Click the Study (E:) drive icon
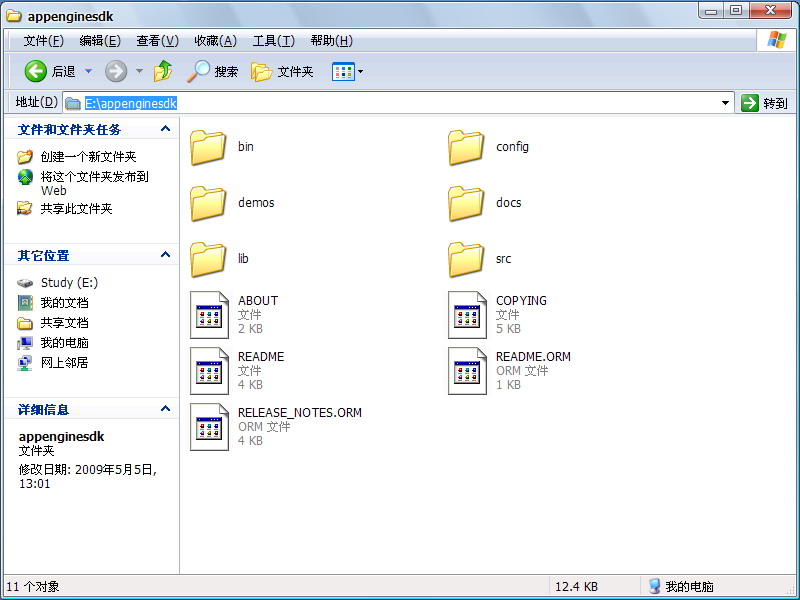Image resolution: width=800 pixels, height=600 pixels. coord(24,283)
